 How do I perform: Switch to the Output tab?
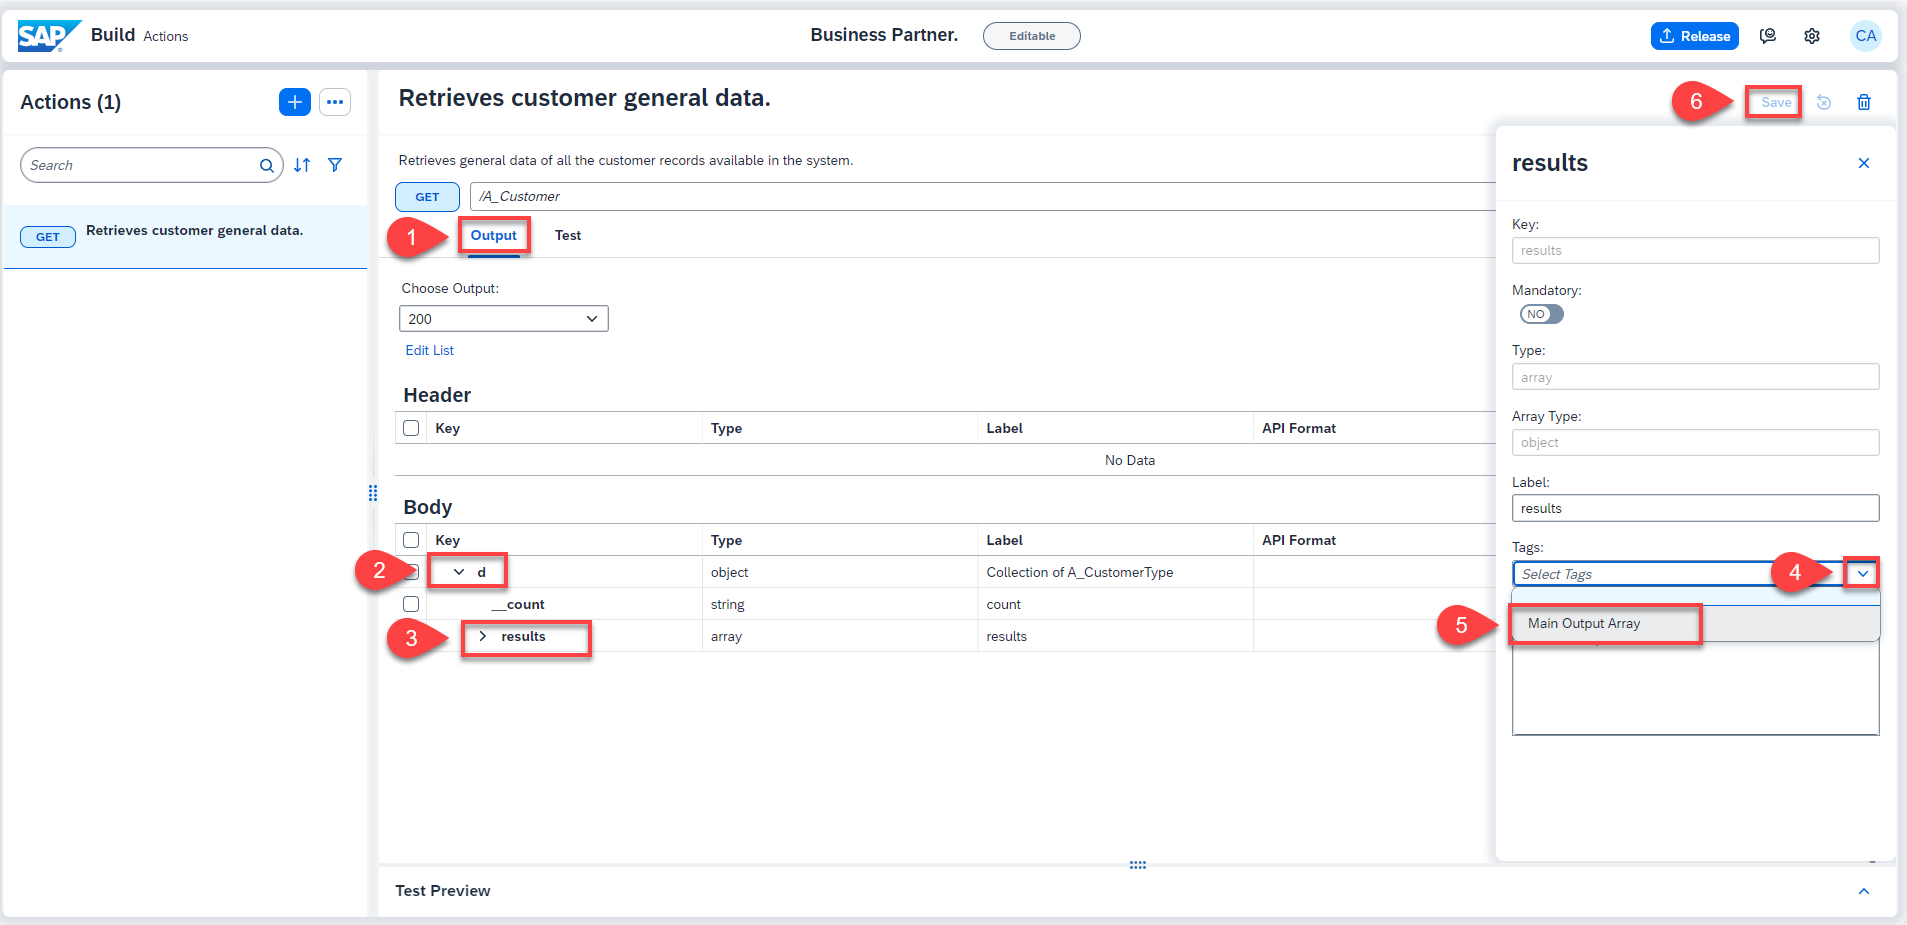point(494,236)
